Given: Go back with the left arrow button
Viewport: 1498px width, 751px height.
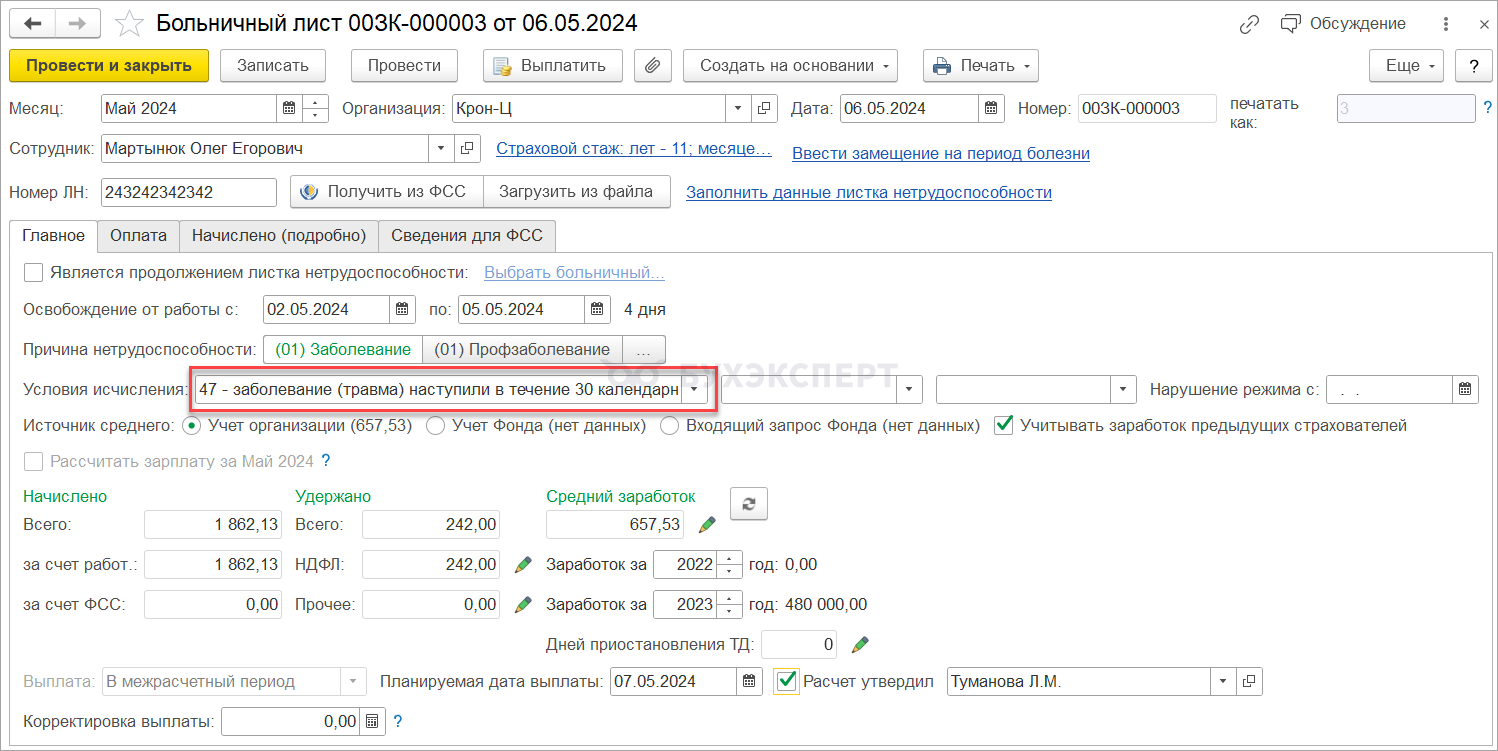Looking at the screenshot, I should [x=32, y=23].
